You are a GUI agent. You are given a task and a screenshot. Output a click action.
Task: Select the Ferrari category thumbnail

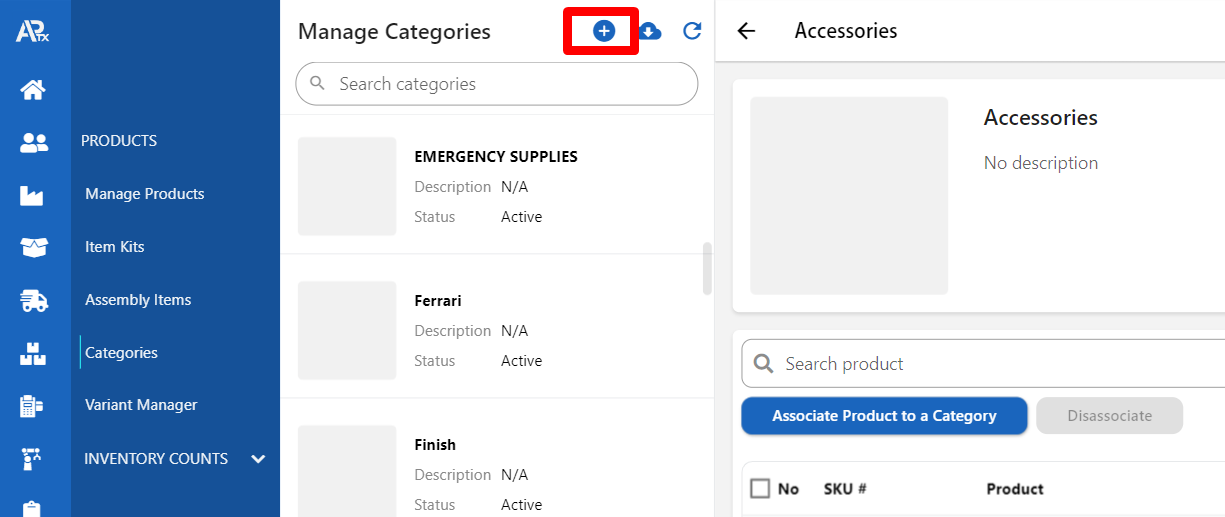click(x=347, y=330)
